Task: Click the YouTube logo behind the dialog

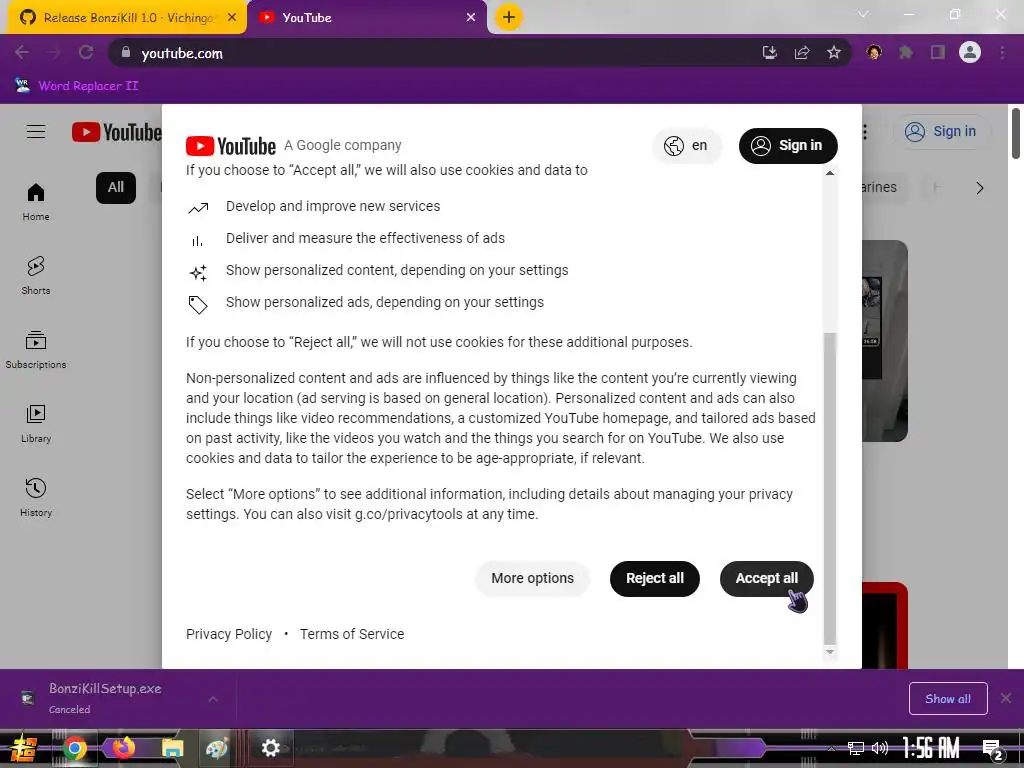Action: (x=116, y=132)
